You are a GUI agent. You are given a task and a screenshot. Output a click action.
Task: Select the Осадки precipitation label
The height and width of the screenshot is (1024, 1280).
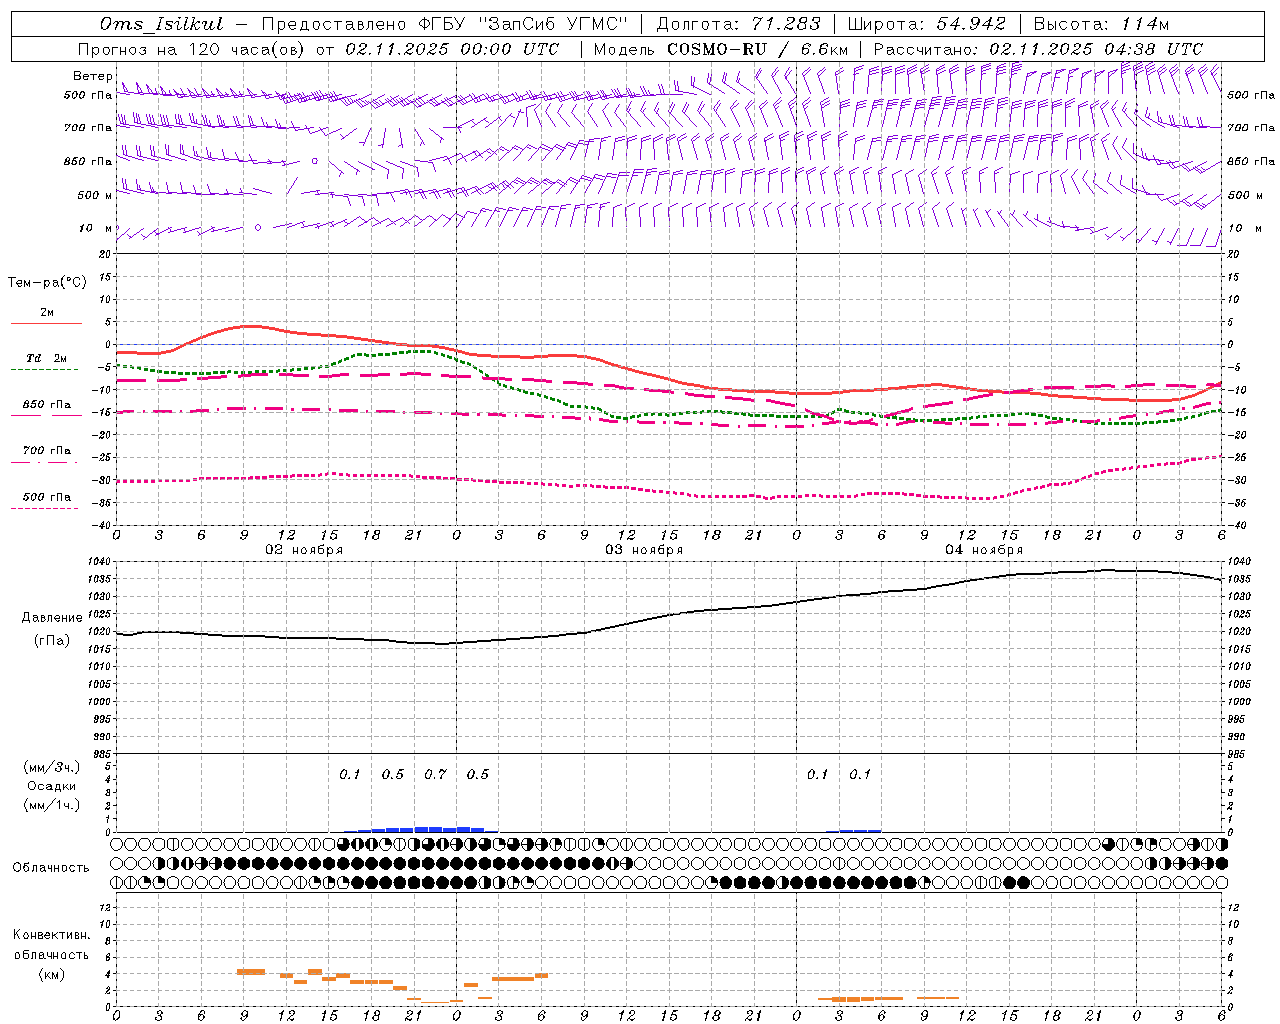[52, 786]
